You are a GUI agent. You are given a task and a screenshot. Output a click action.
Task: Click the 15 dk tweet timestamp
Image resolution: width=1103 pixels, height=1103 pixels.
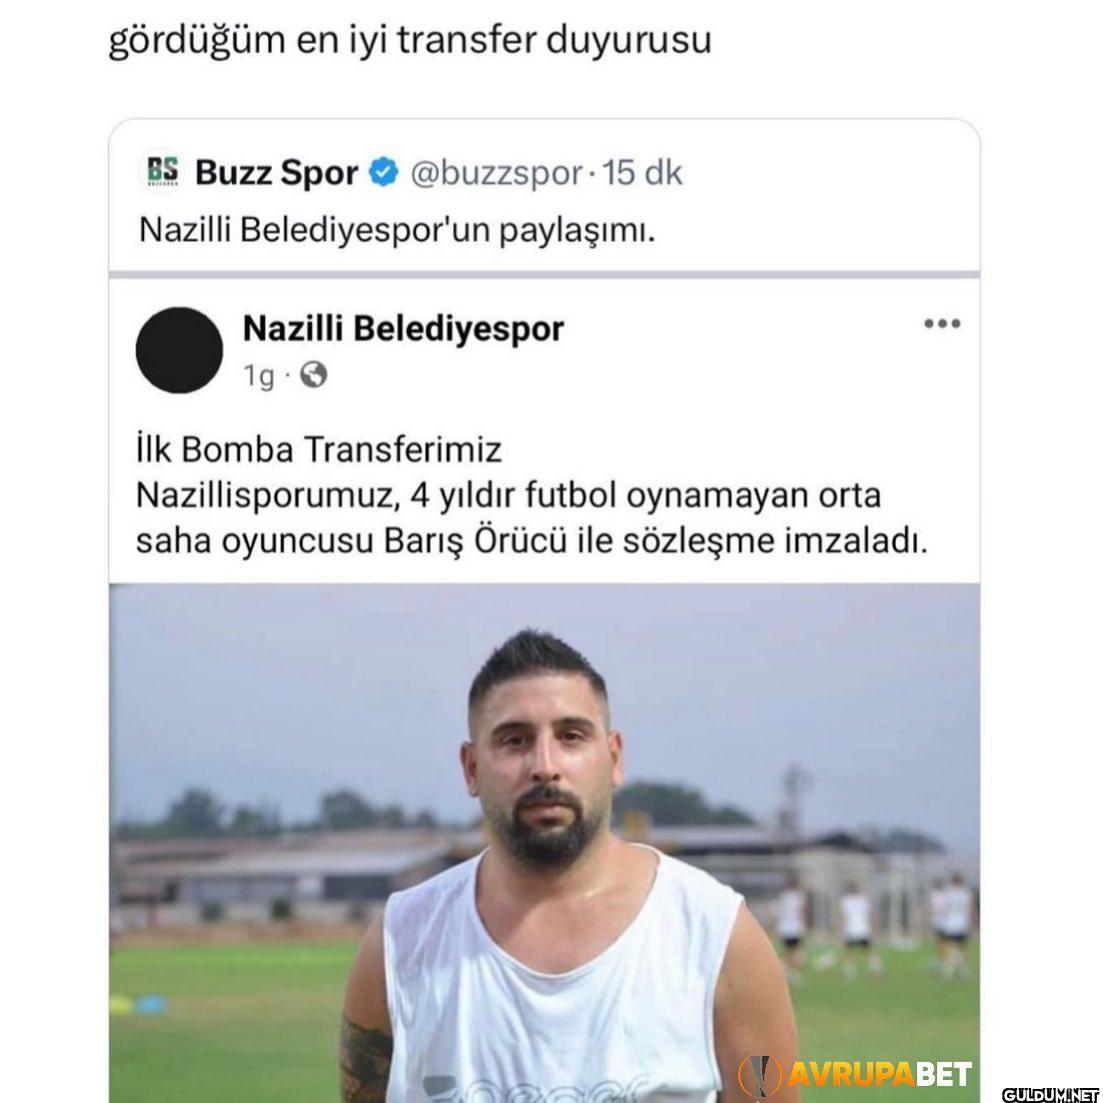click(642, 172)
